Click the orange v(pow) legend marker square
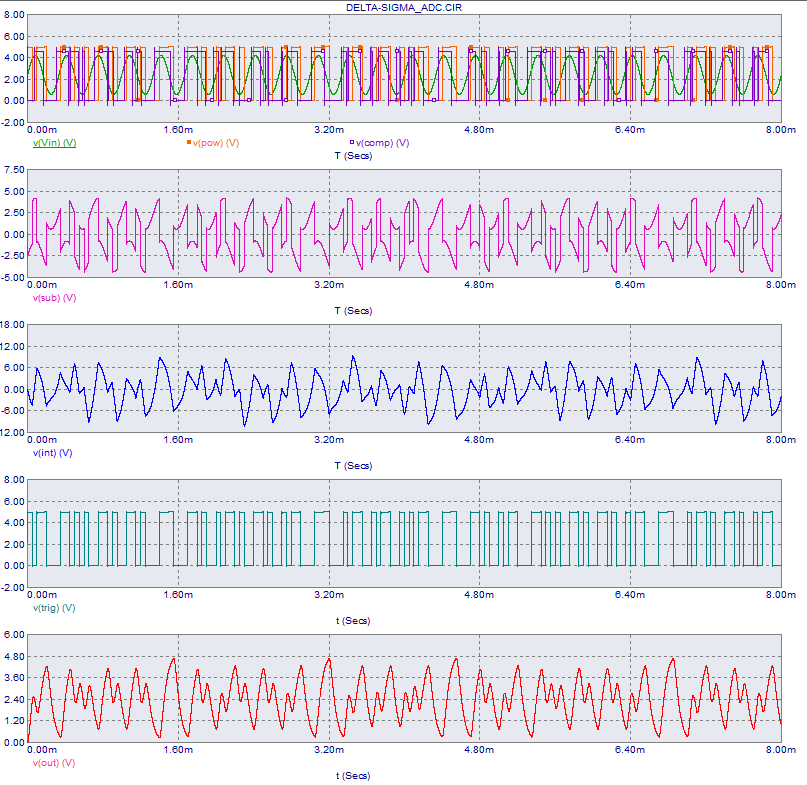 (x=189, y=143)
